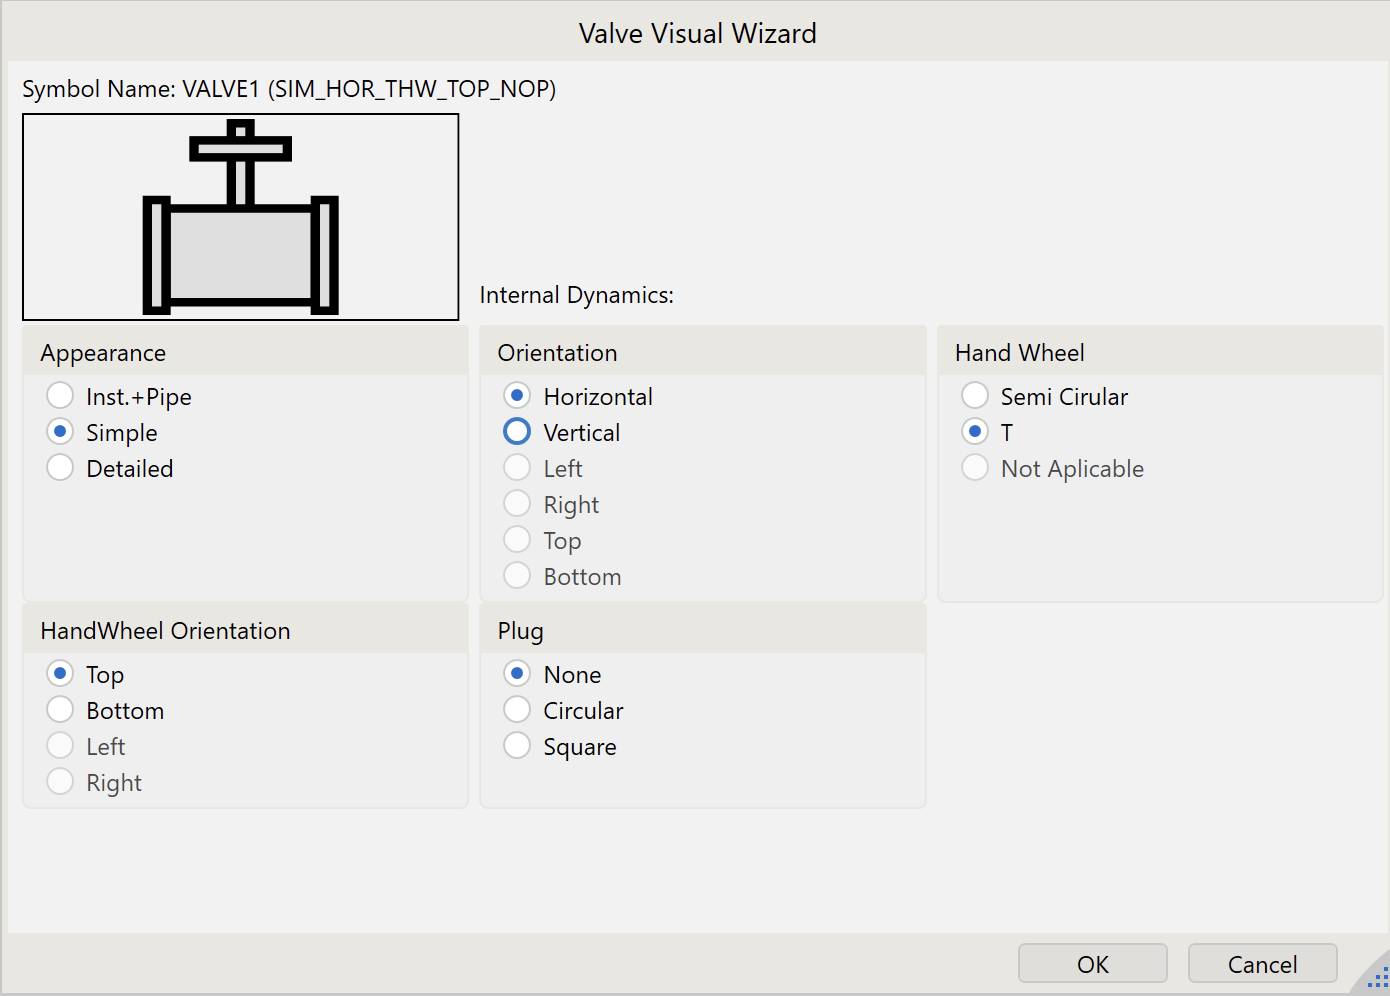Viewport: 1390px width, 996px height.
Task: Select Square plug shape
Action: [x=518, y=746]
